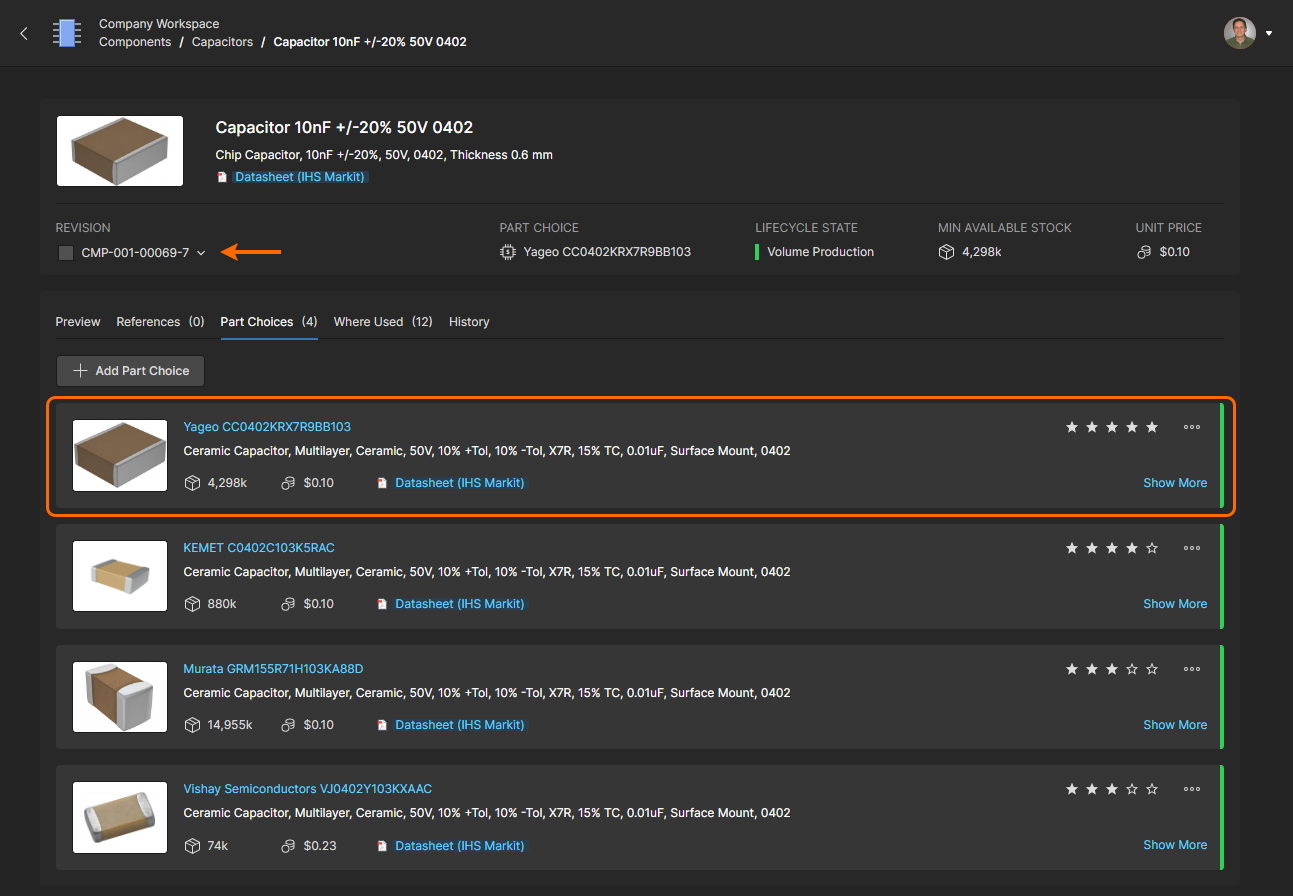Expand Show More for the KEMET part

click(x=1175, y=604)
